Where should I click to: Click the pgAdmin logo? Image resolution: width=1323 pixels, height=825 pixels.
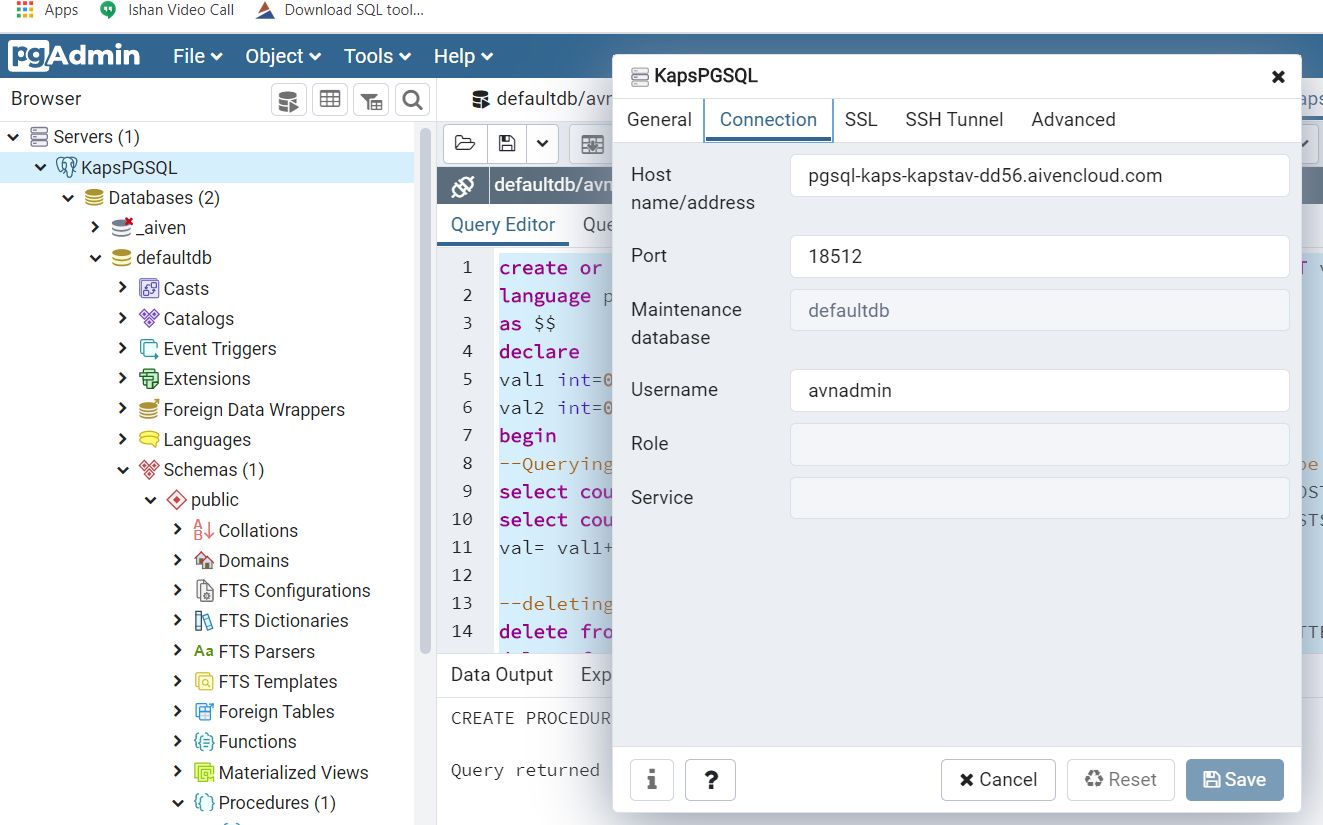coord(74,56)
